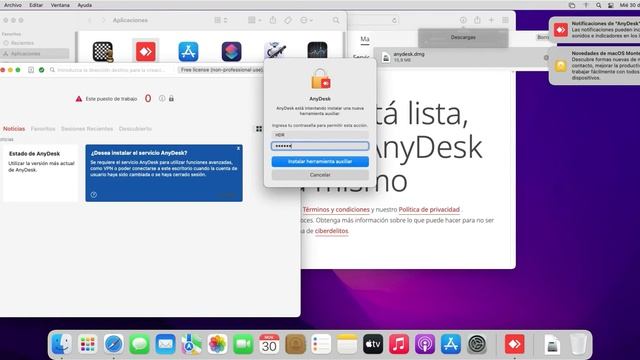640x360 pixels.
Task: Close the blue AnyDesk service install banner
Action: (x=238, y=149)
